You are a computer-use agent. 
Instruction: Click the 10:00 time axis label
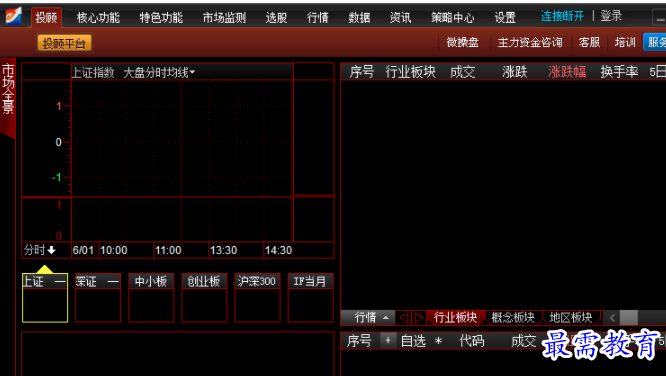[114, 250]
